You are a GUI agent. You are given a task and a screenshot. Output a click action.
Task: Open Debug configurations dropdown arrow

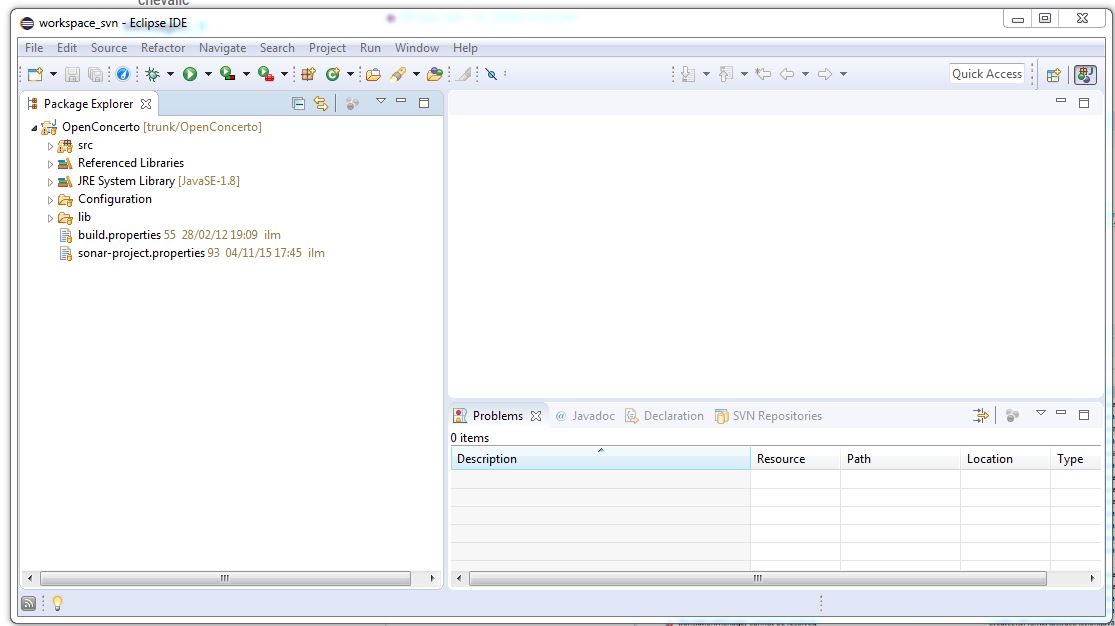(171, 74)
